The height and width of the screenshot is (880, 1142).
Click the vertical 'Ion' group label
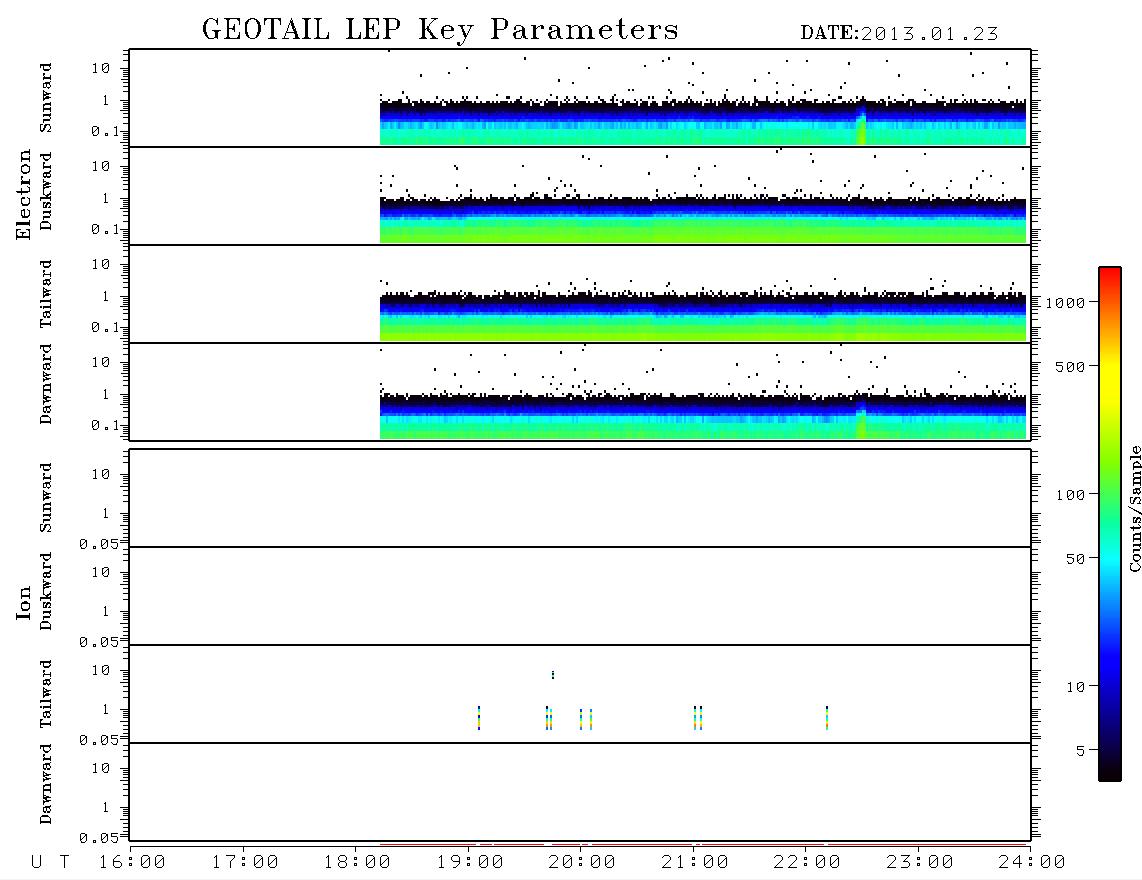[x=23, y=602]
